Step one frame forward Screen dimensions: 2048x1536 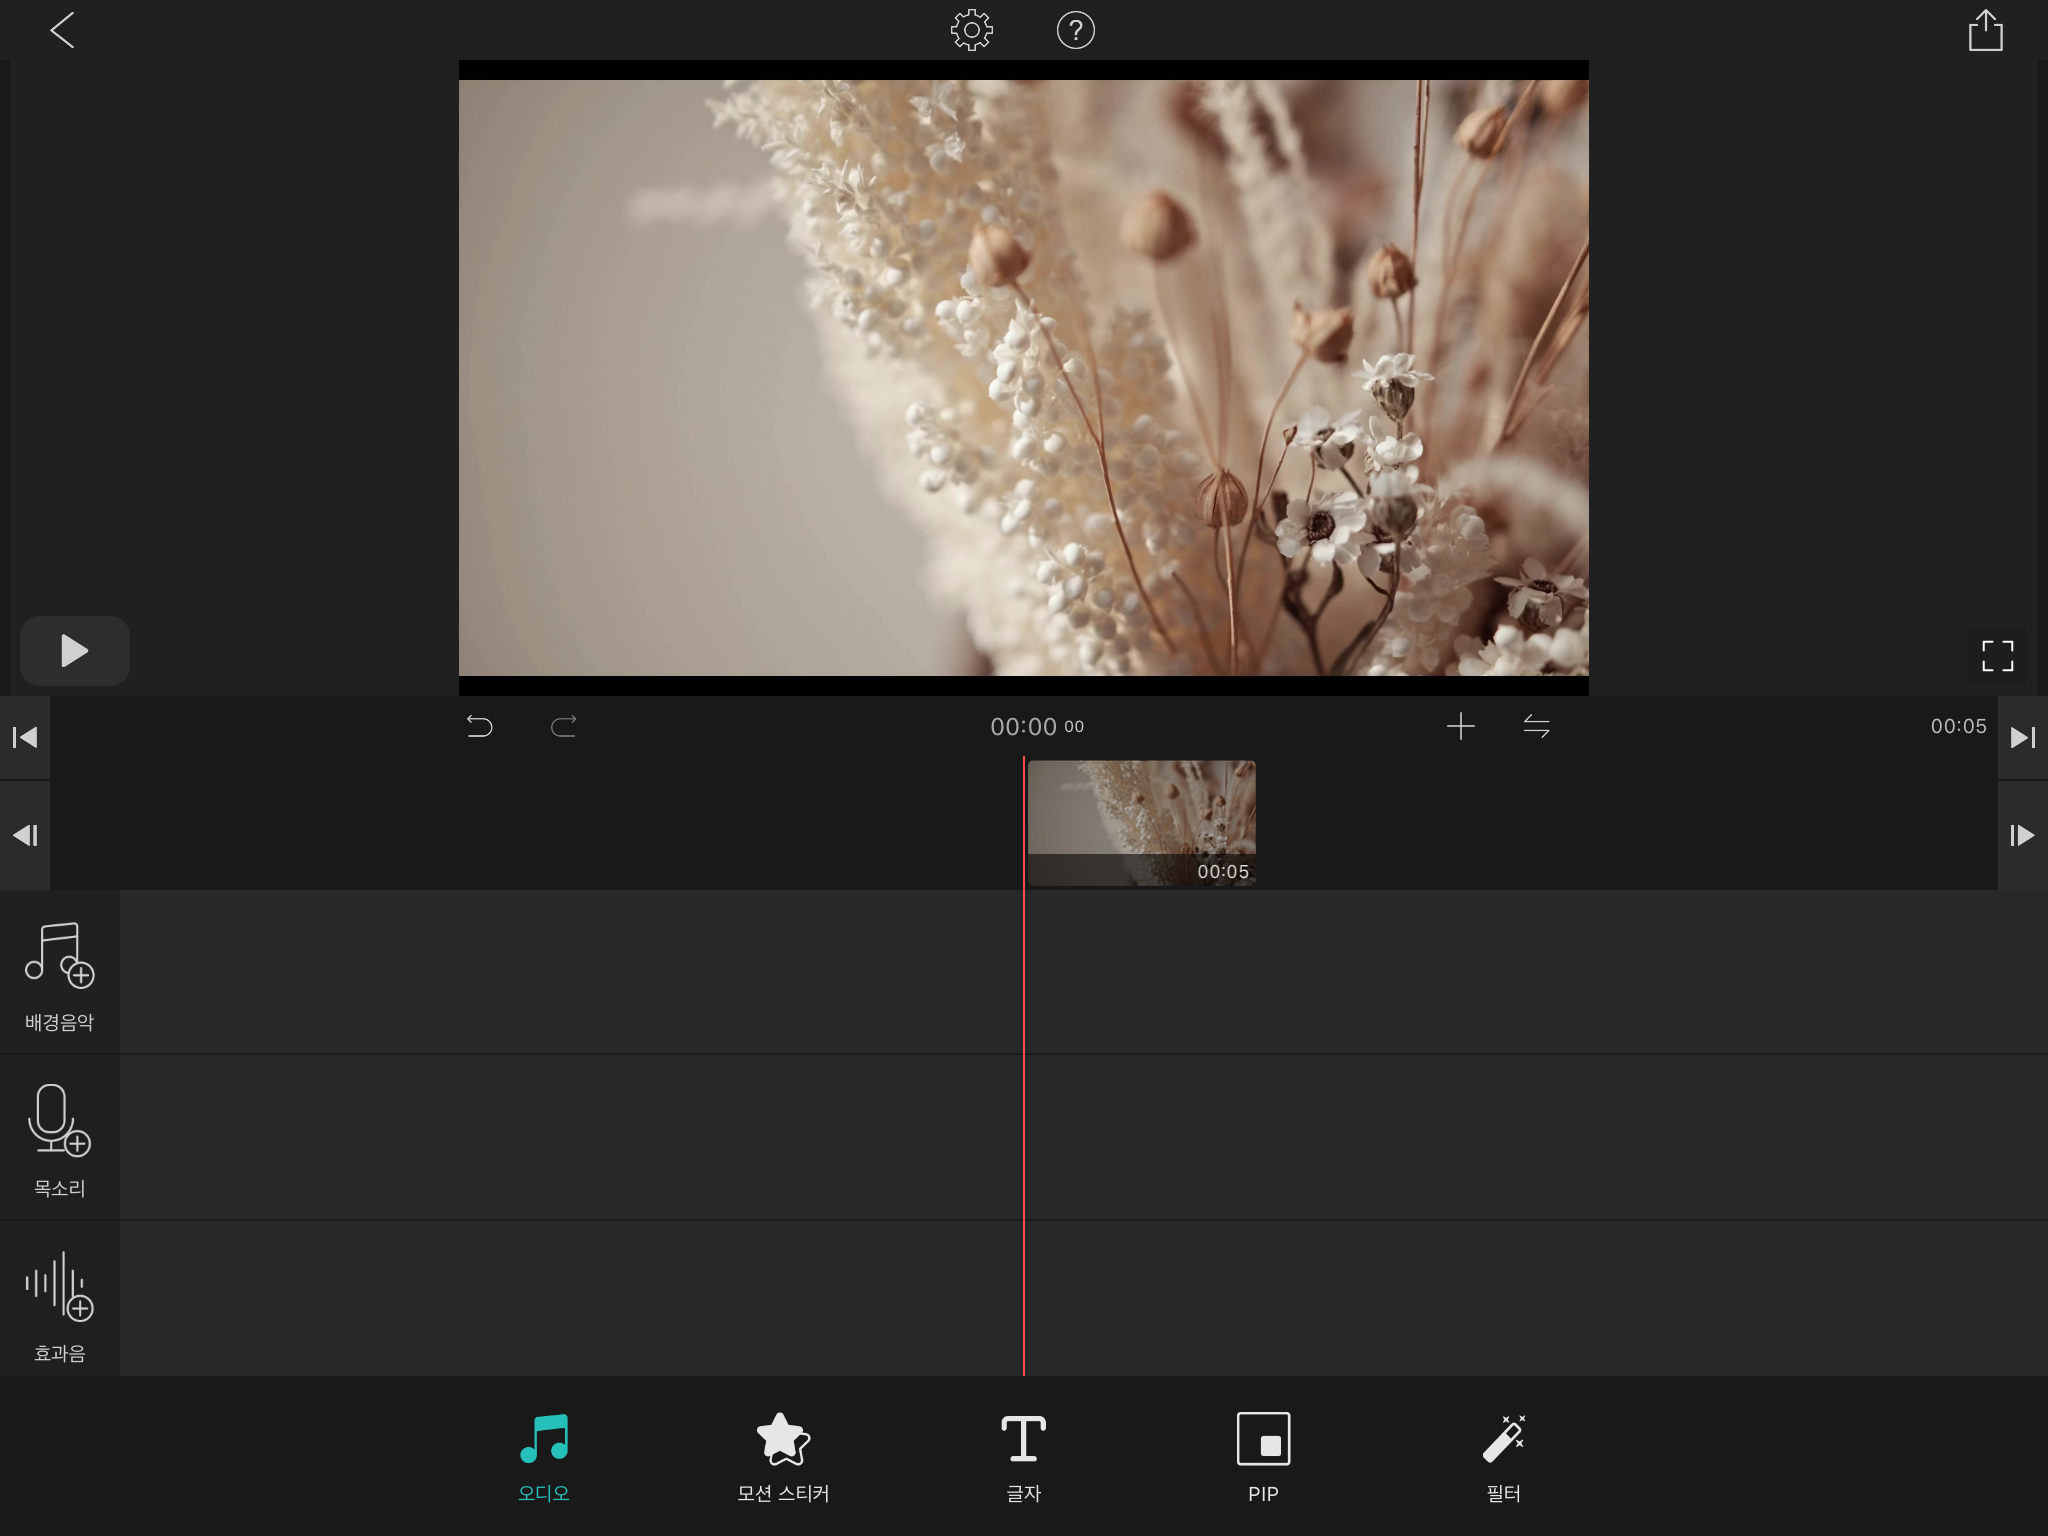point(2022,835)
